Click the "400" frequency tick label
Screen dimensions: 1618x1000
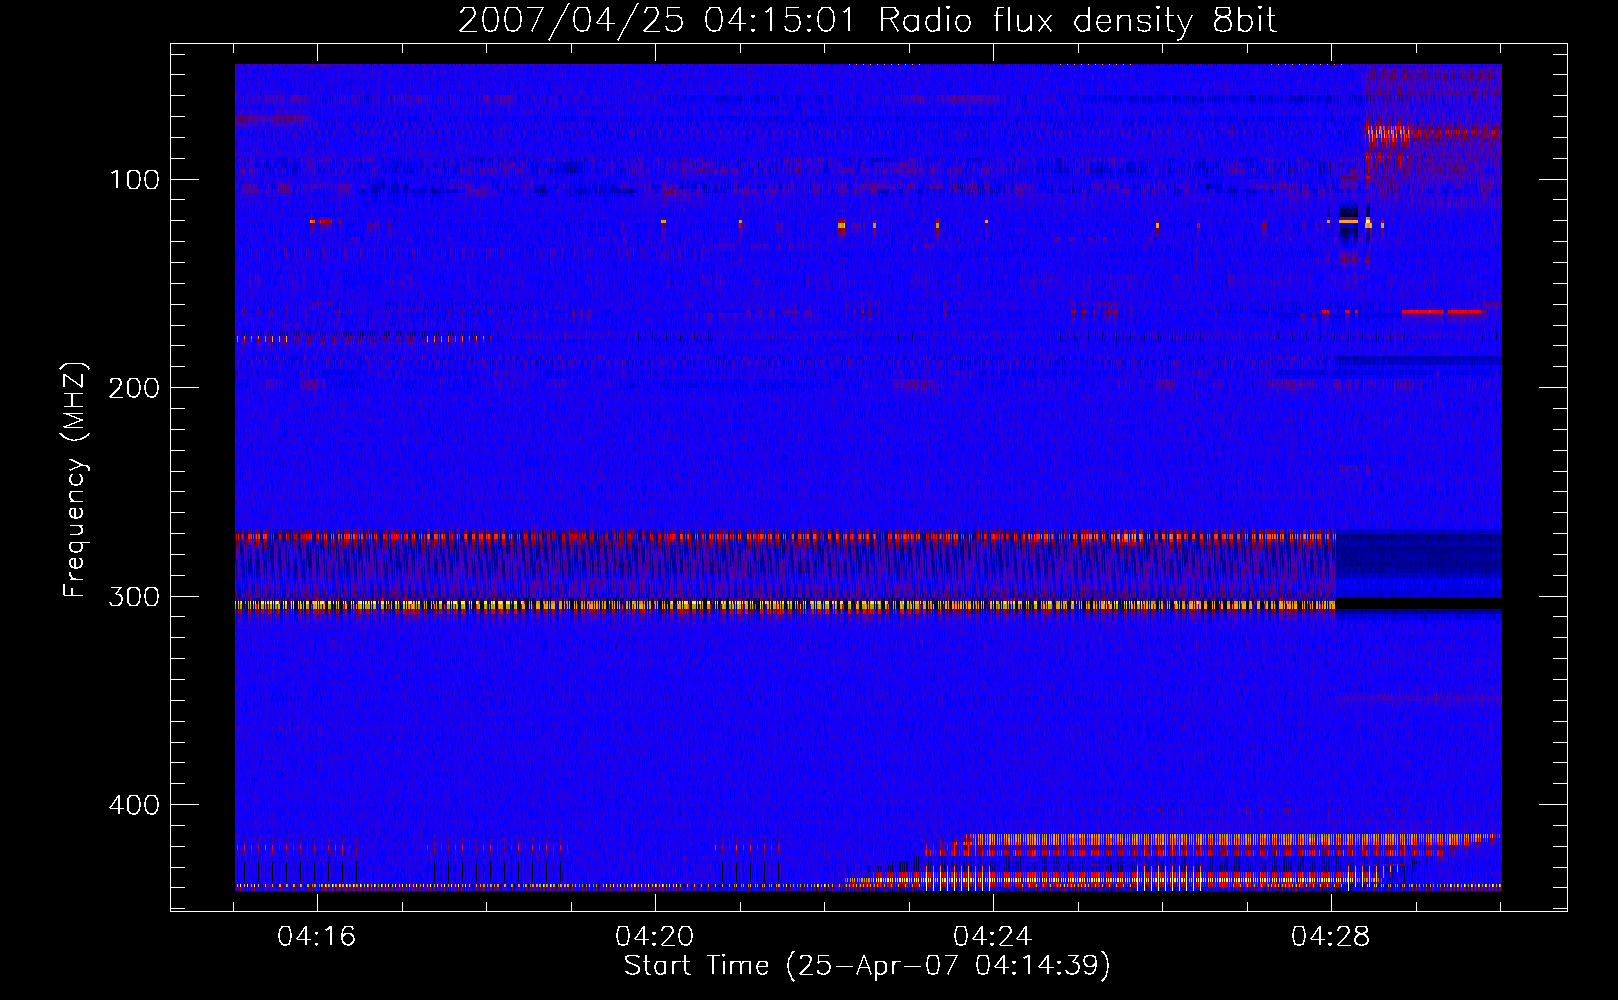tap(134, 805)
